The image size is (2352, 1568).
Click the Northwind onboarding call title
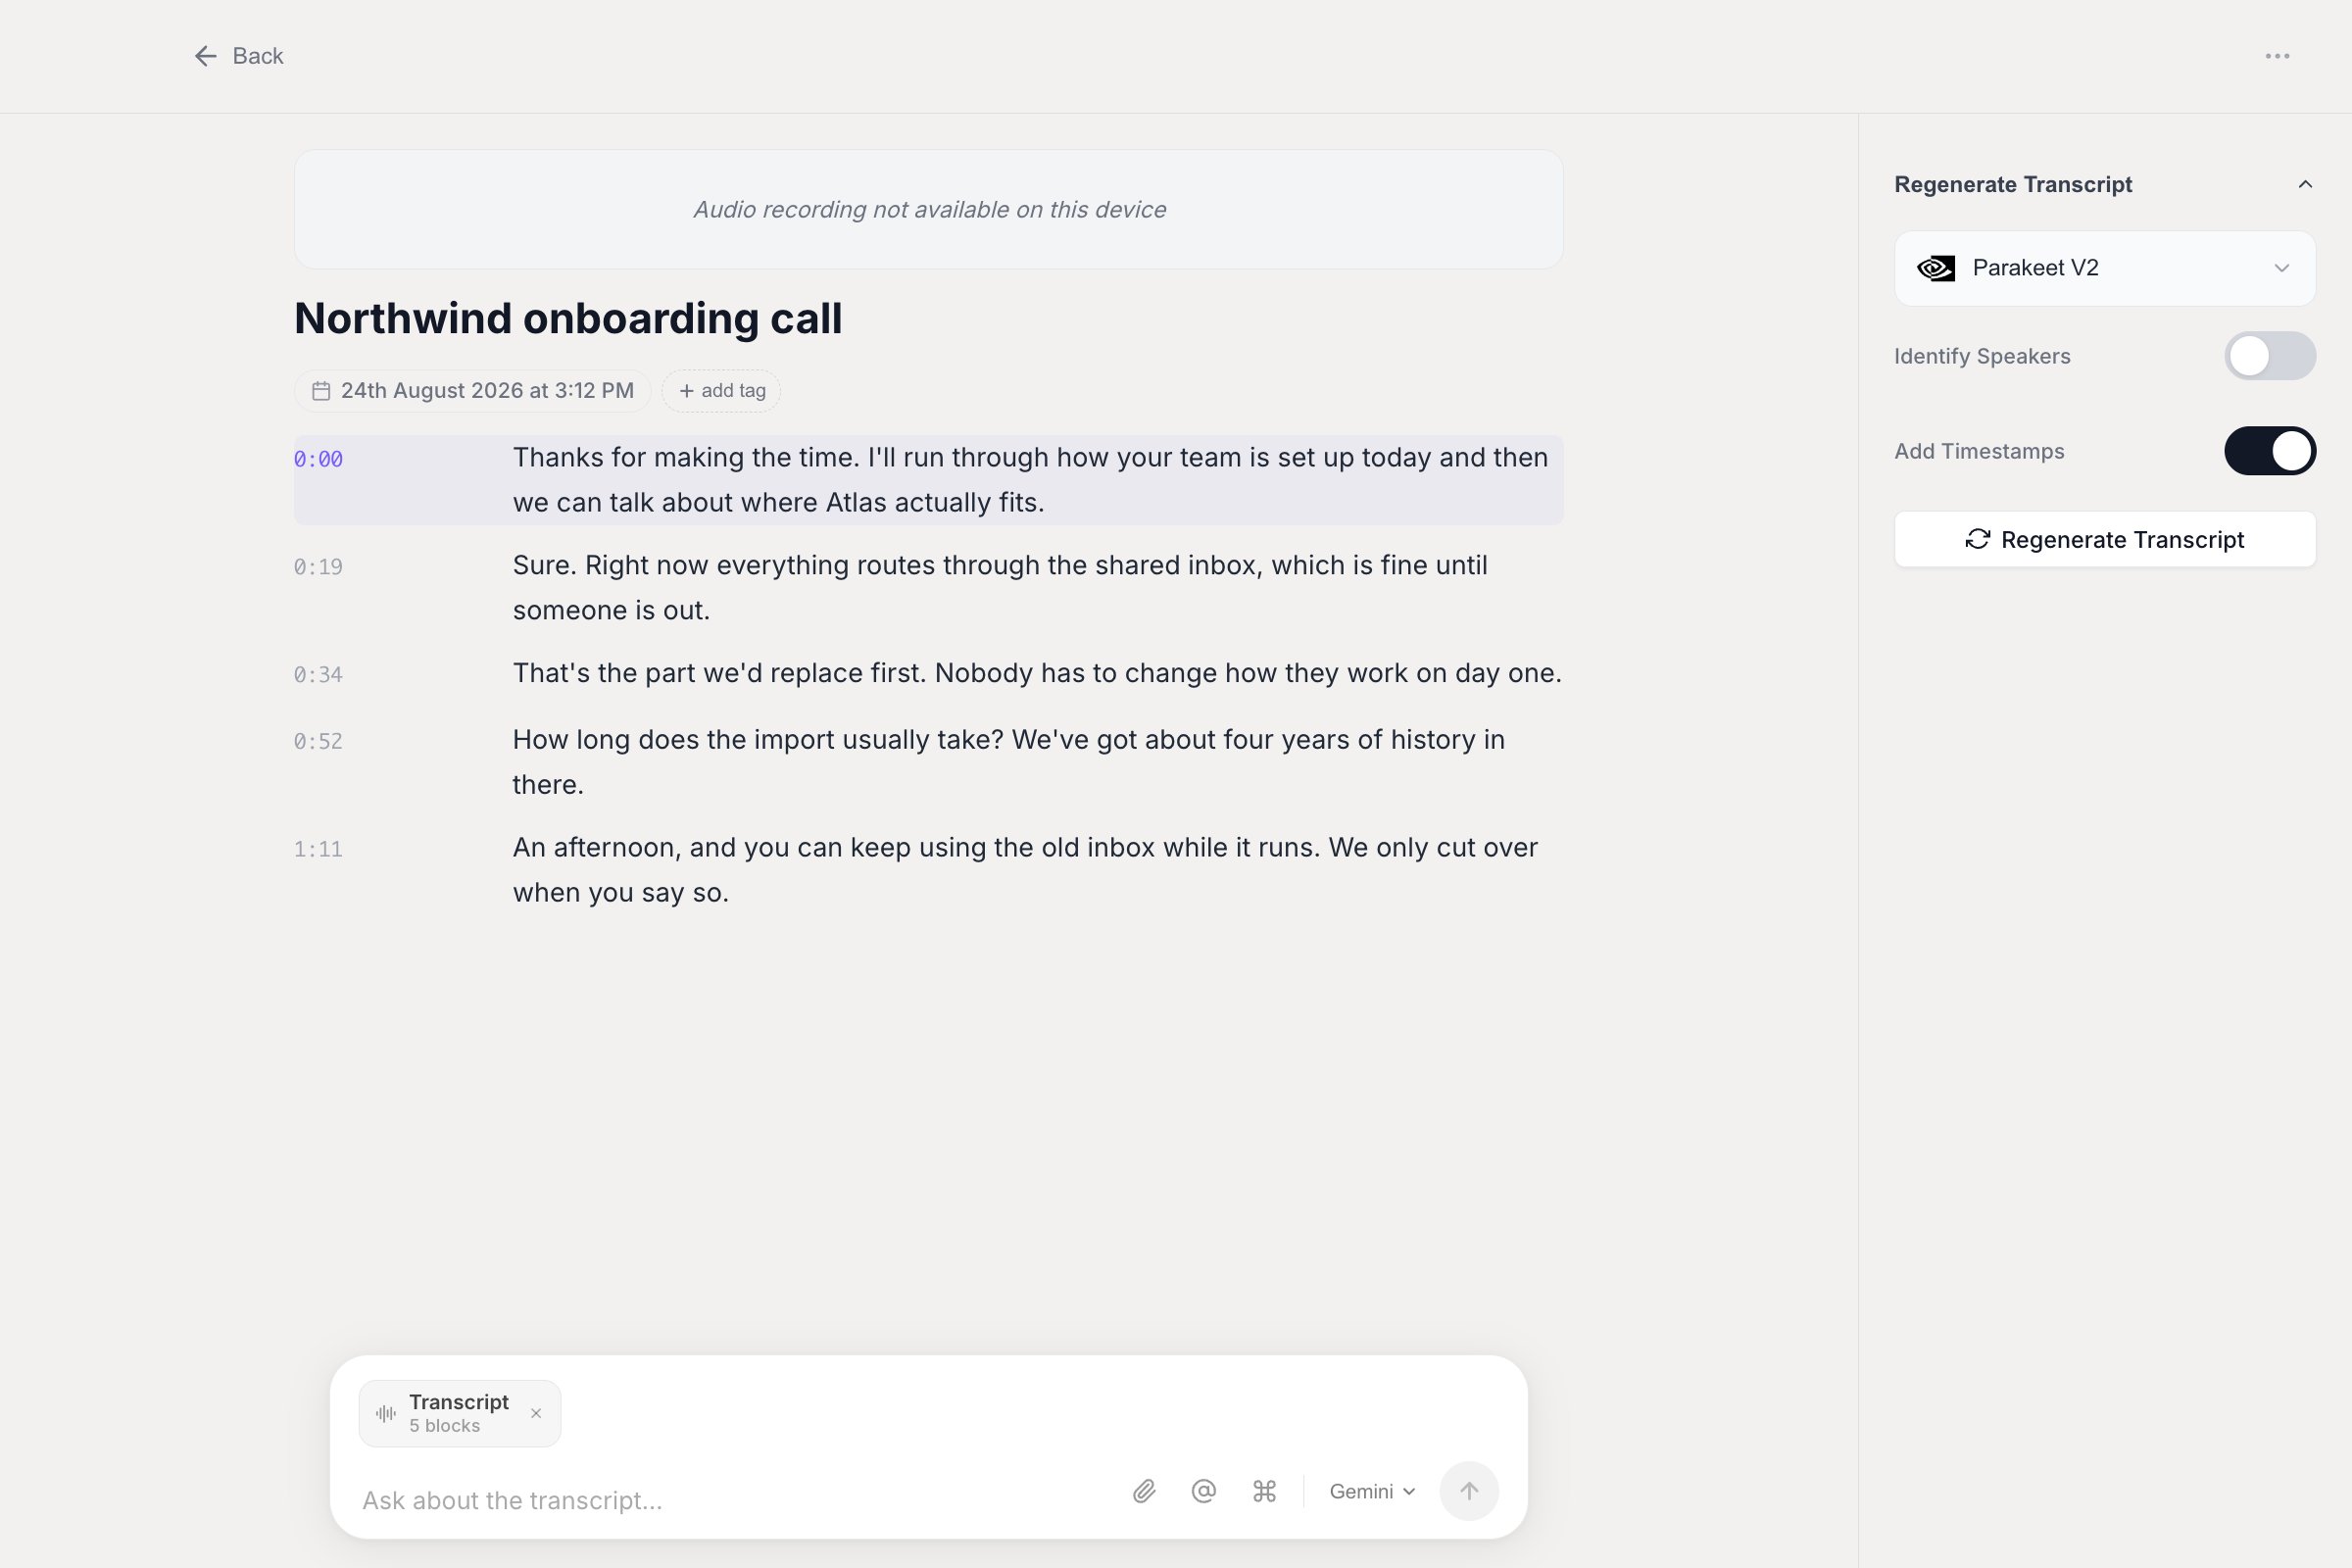point(568,318)
